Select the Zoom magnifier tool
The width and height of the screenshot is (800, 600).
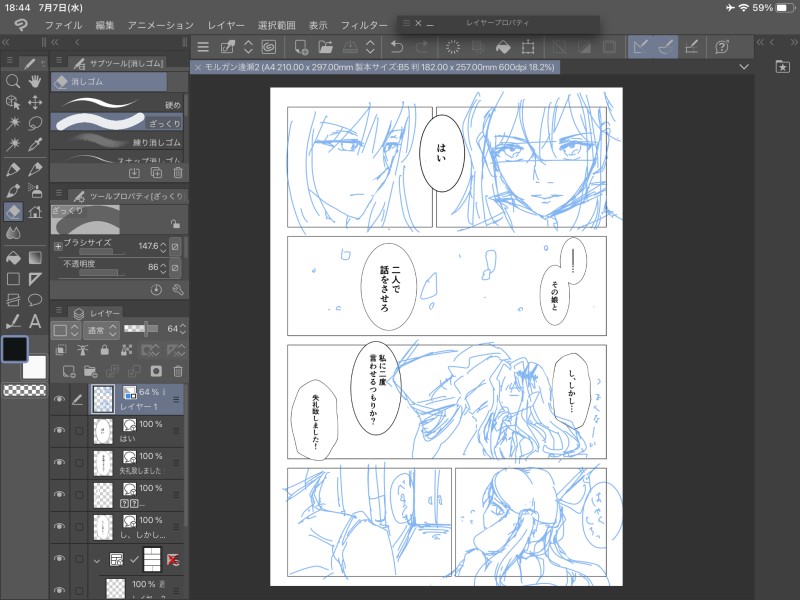[13, 81]
